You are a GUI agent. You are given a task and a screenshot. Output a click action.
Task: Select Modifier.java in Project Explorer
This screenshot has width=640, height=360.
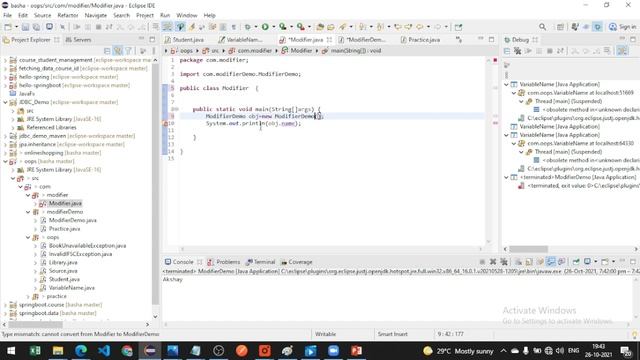61,204
